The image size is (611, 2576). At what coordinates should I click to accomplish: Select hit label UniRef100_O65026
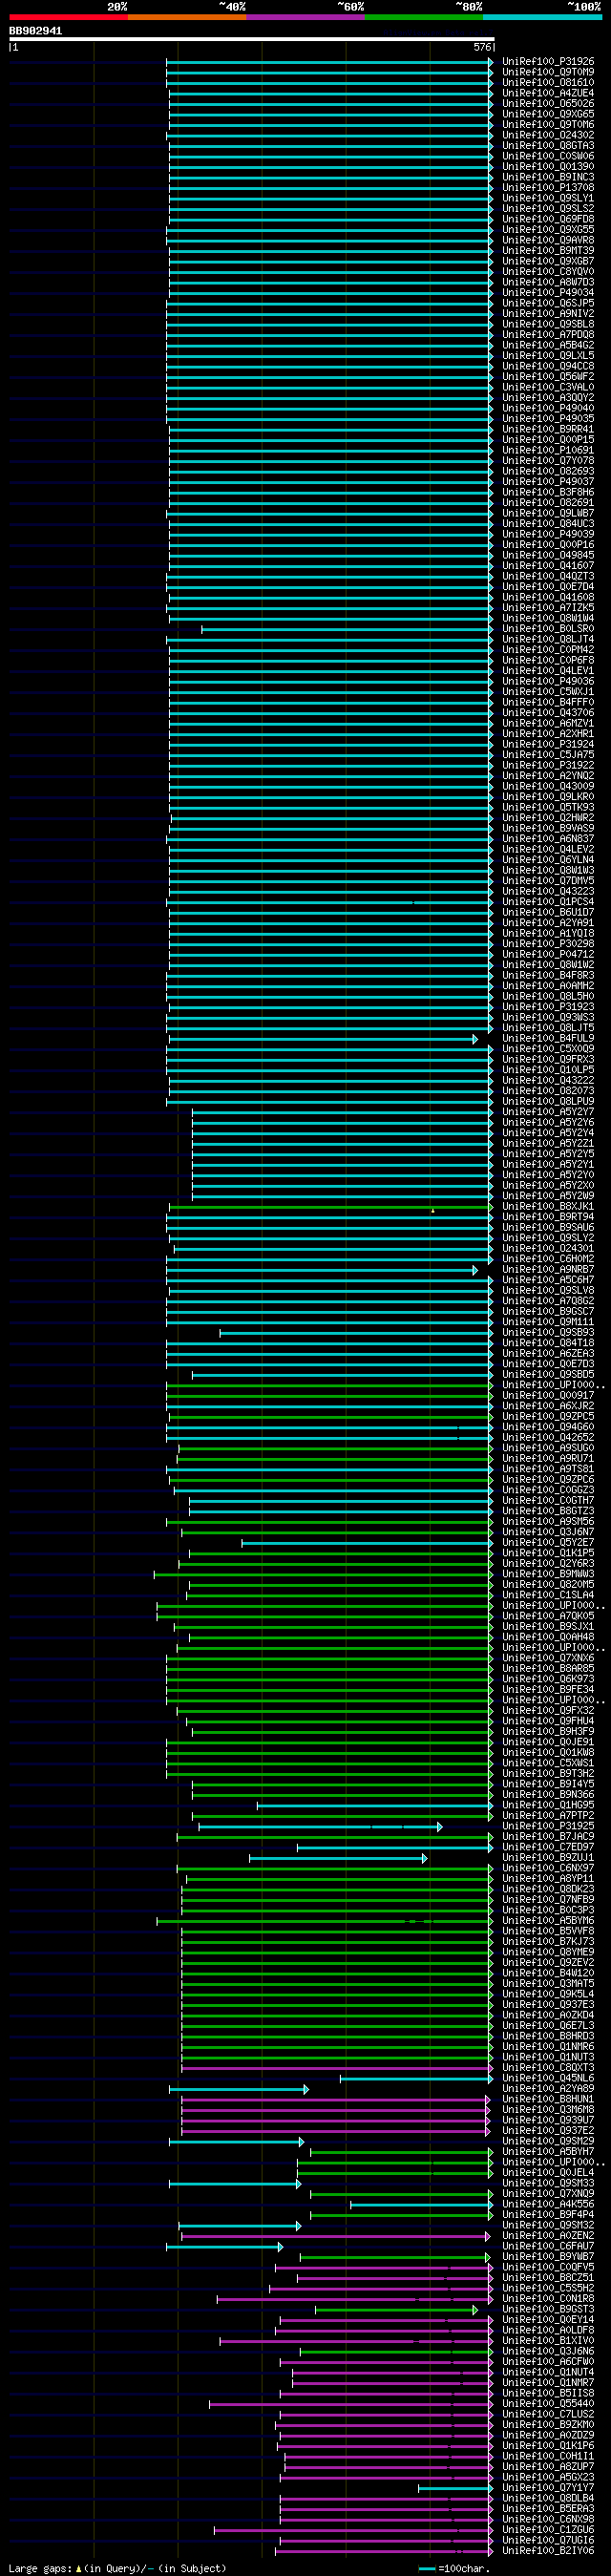[x=548, y=103]
